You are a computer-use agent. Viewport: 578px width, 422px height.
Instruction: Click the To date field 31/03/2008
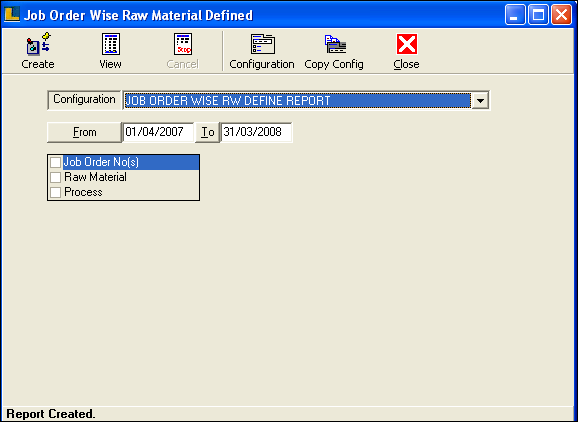point(256,132)
